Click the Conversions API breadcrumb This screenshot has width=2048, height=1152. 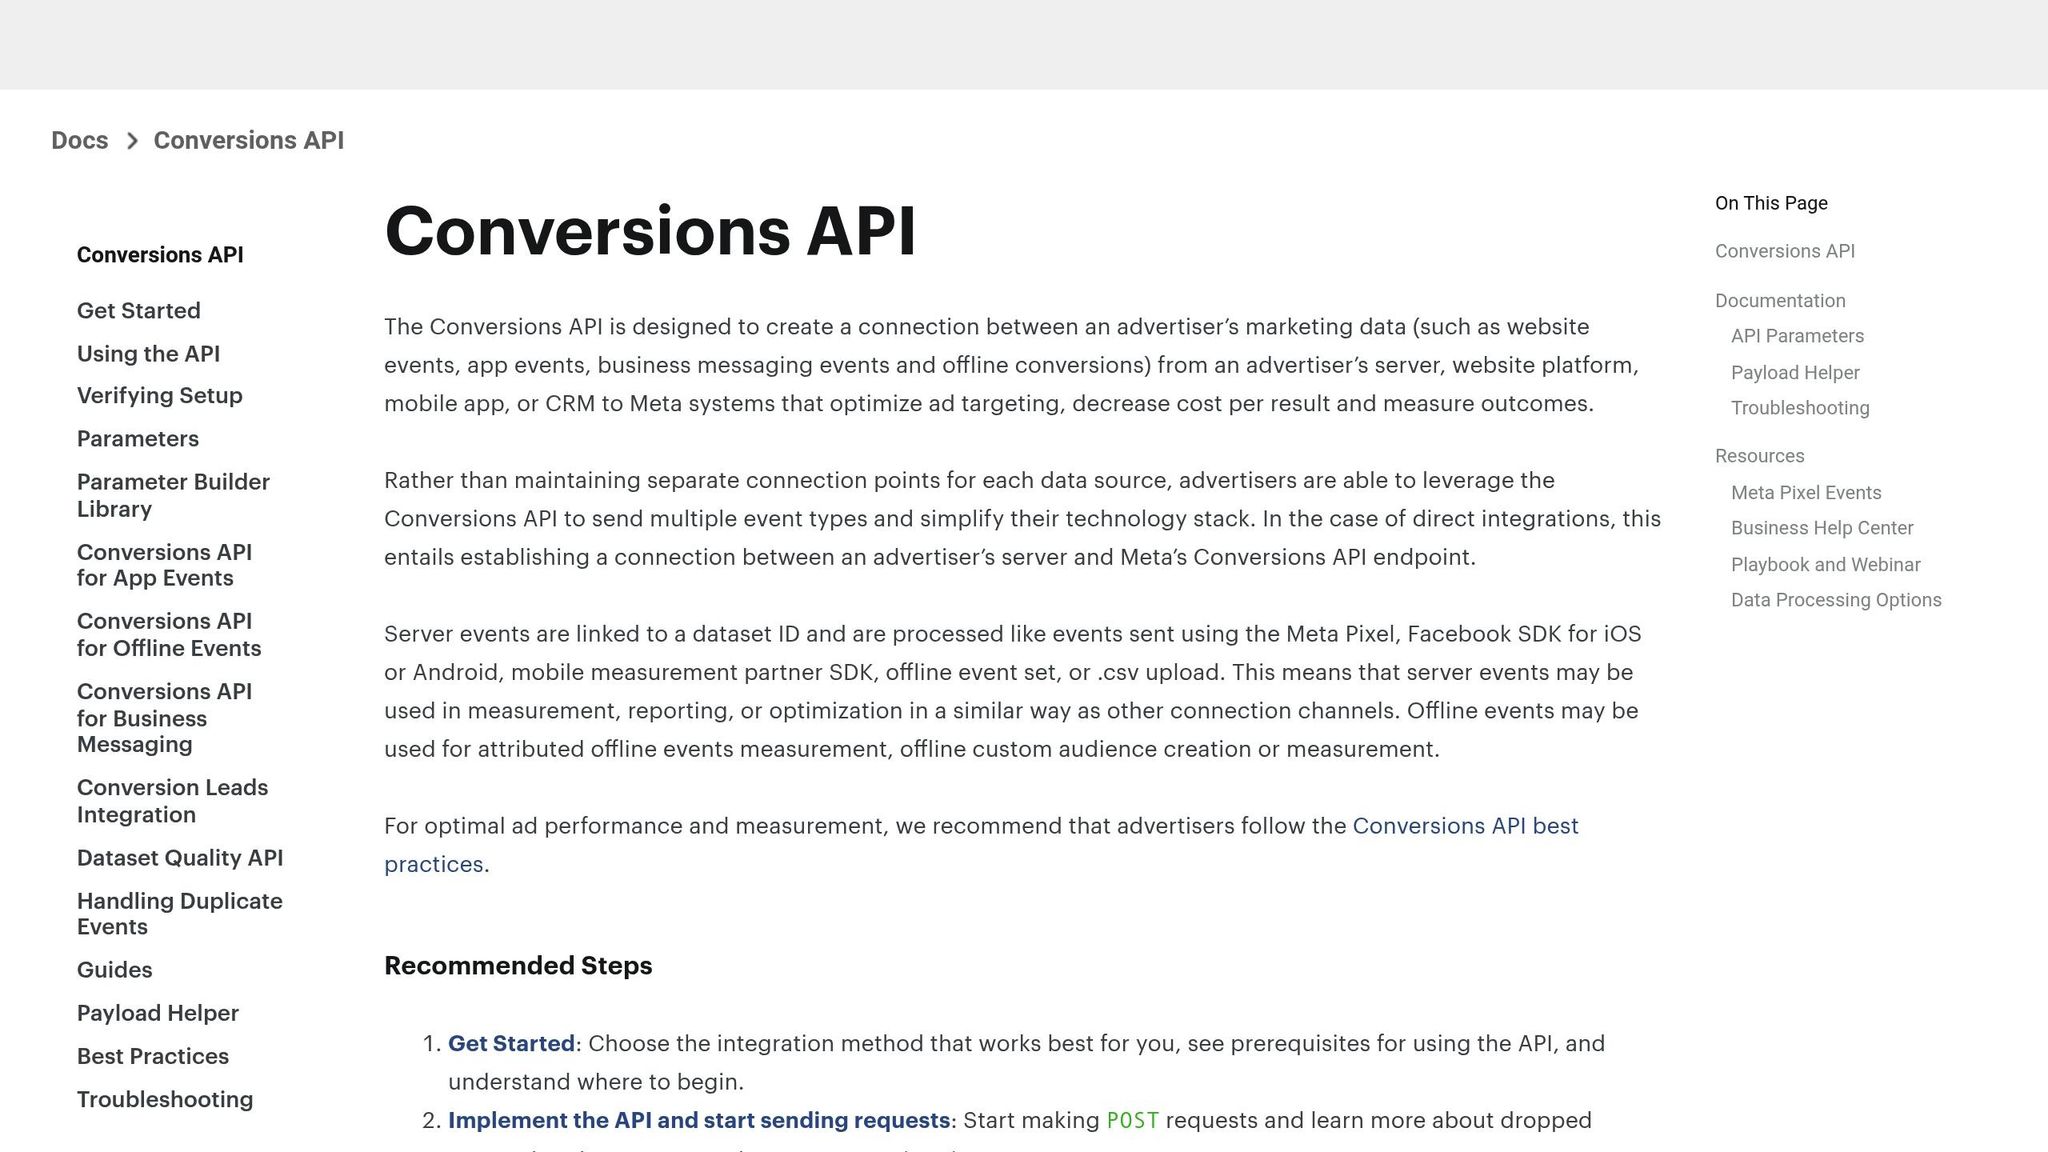pos(248,140)
